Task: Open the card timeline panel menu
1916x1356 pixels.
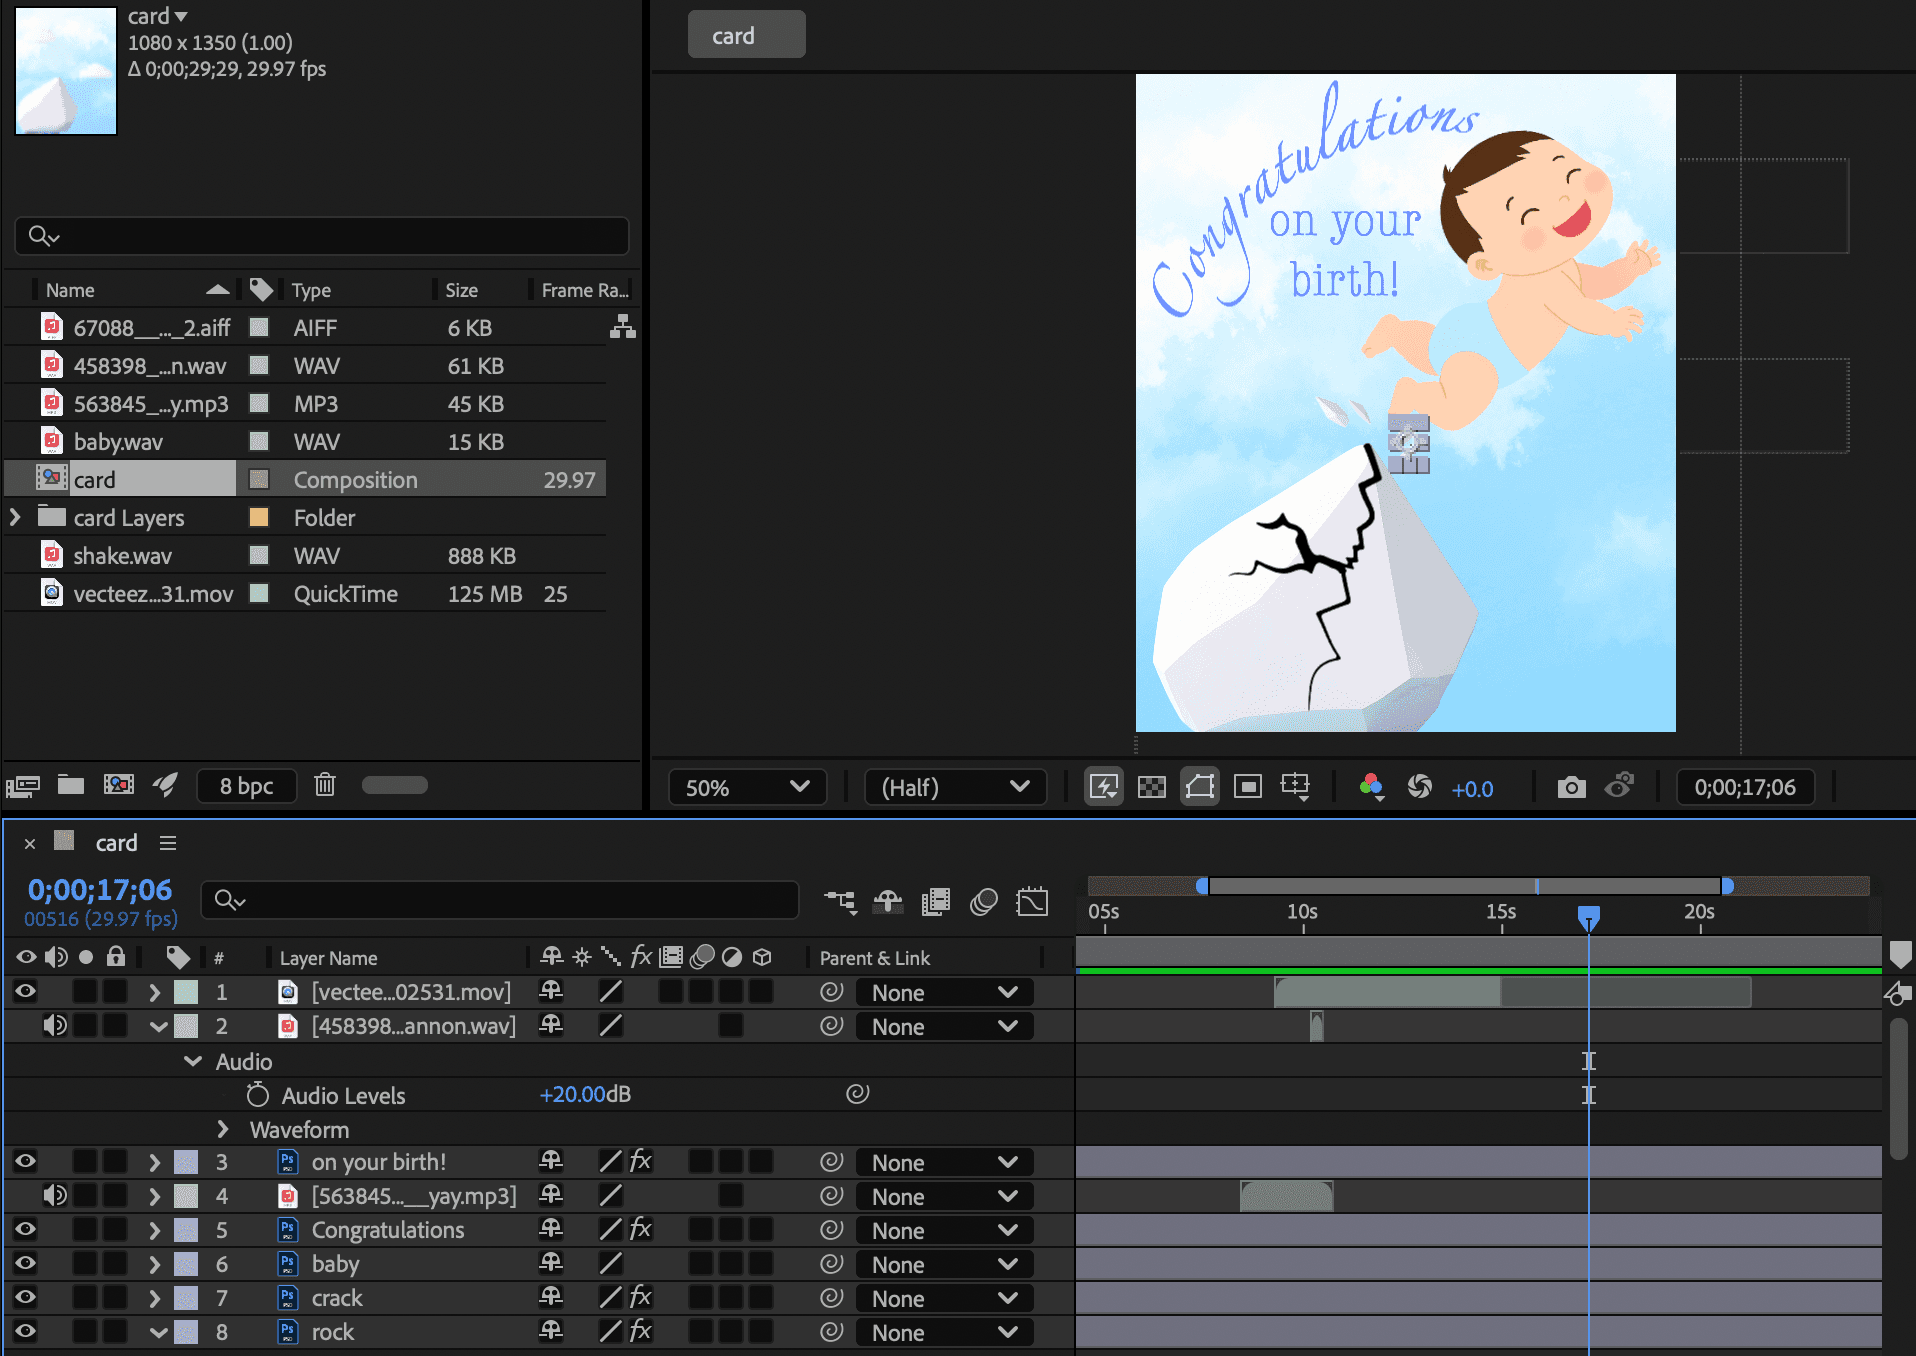Action: 168,844
